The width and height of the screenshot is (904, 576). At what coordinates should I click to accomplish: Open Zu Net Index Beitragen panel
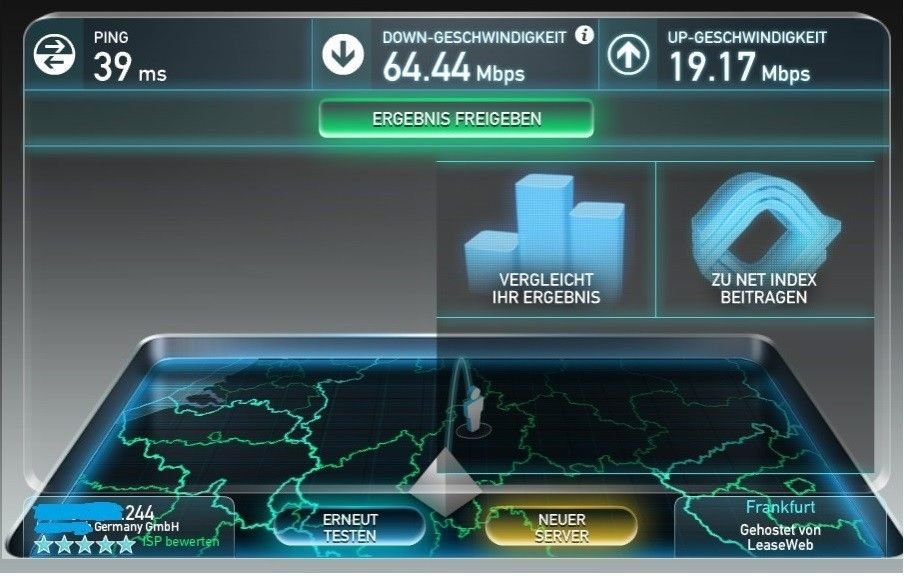point(765,239)
